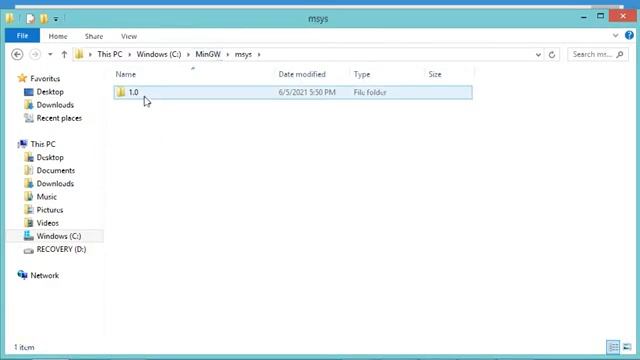Open Desktop under Favorites
This screenshot has width=640, height=360.
[x=50, y=92]
